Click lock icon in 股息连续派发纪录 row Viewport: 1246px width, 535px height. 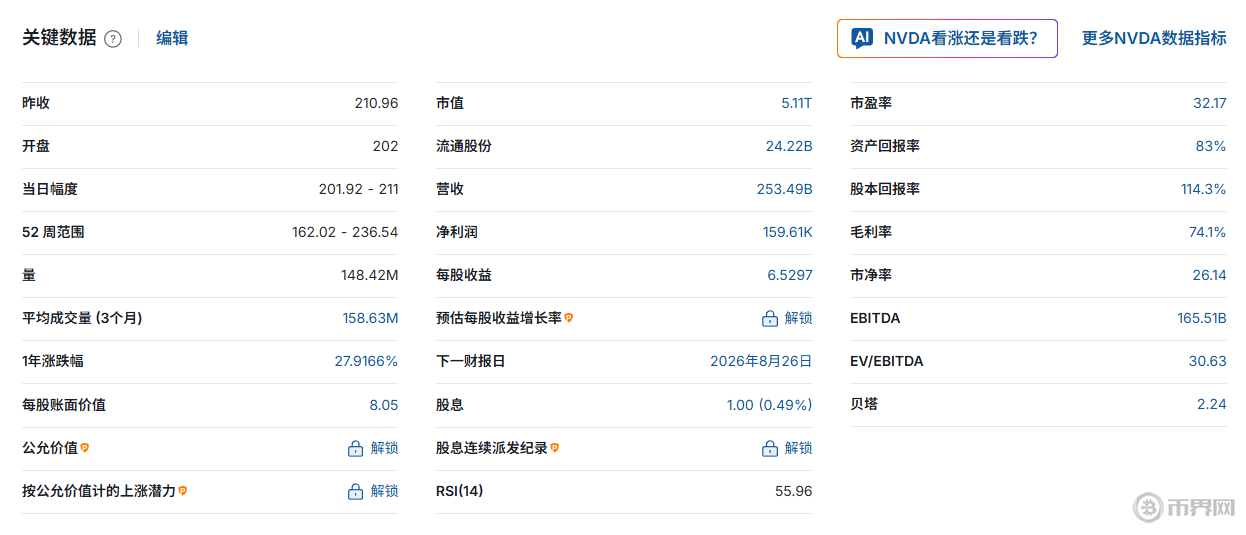(770, 449)
